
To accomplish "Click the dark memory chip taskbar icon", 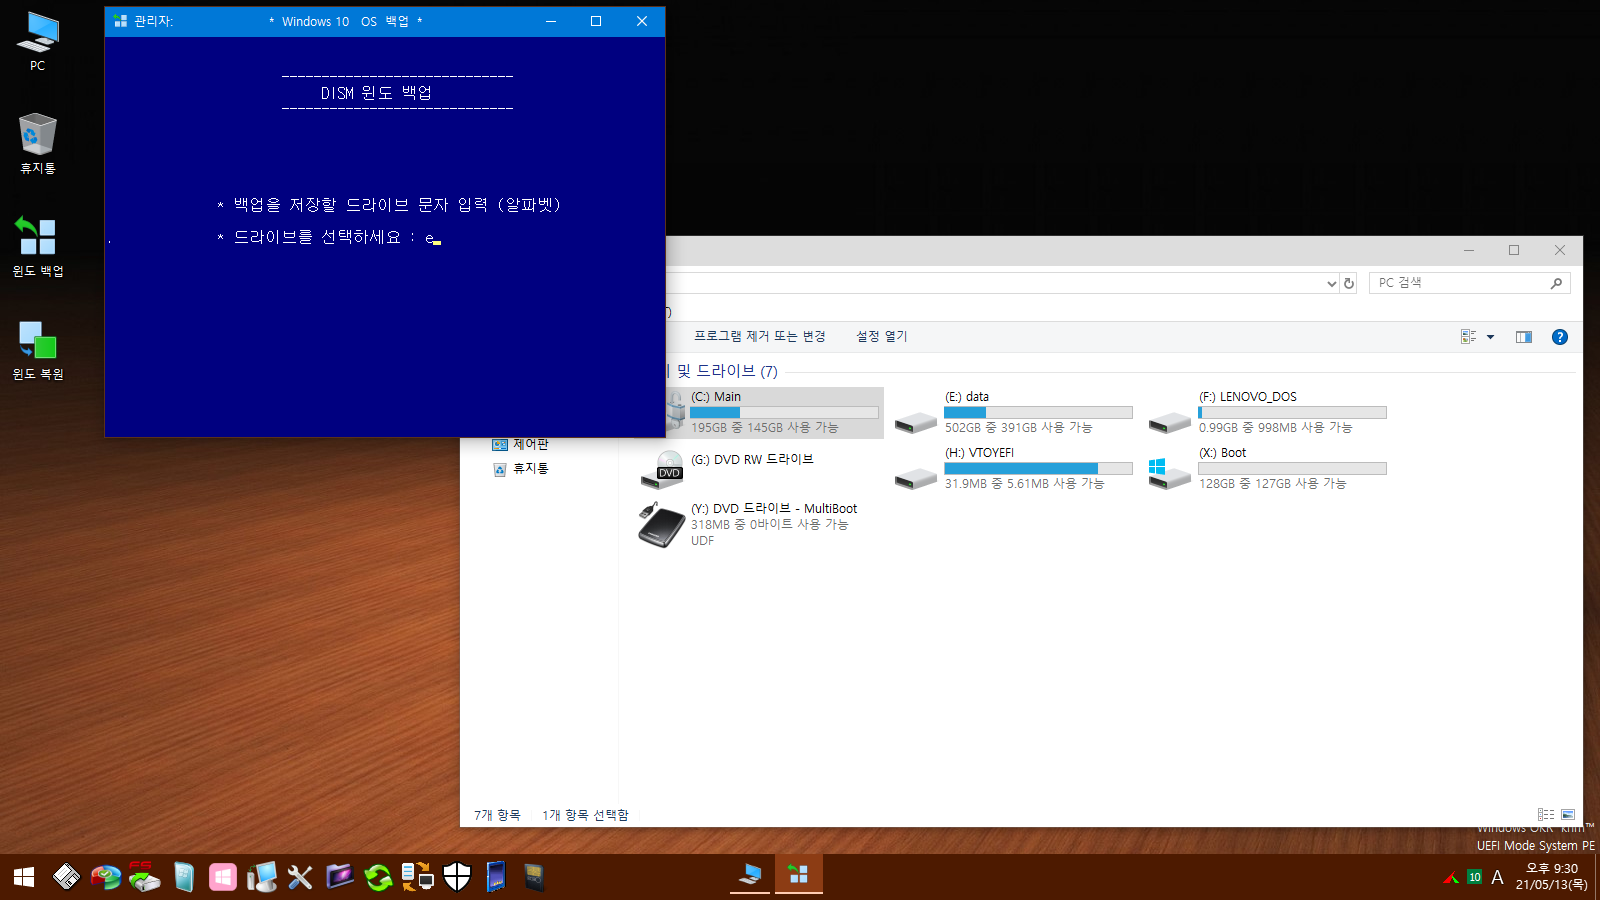I will pyautogui.click(x=534, y=877).
